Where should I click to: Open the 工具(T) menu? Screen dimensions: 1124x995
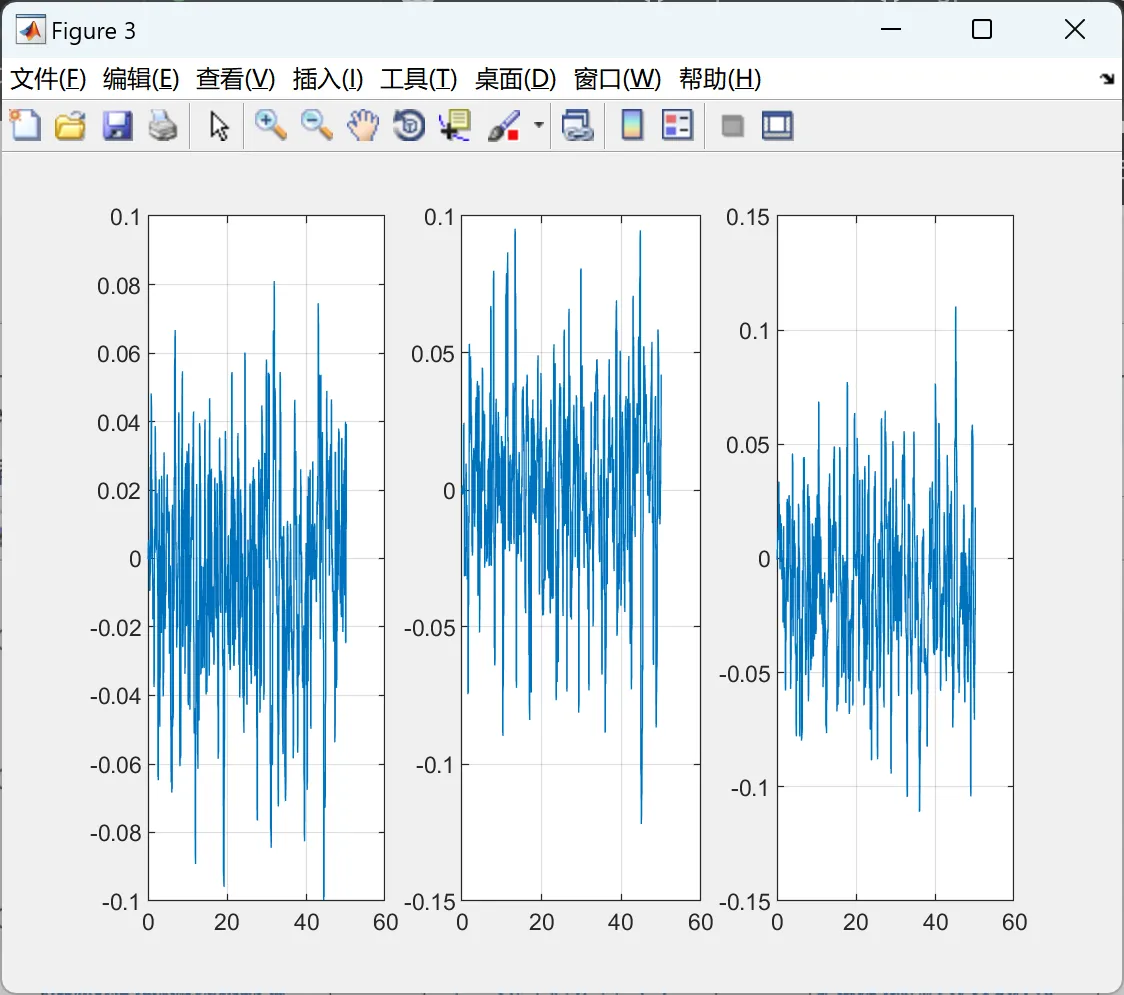pos(419,79)
